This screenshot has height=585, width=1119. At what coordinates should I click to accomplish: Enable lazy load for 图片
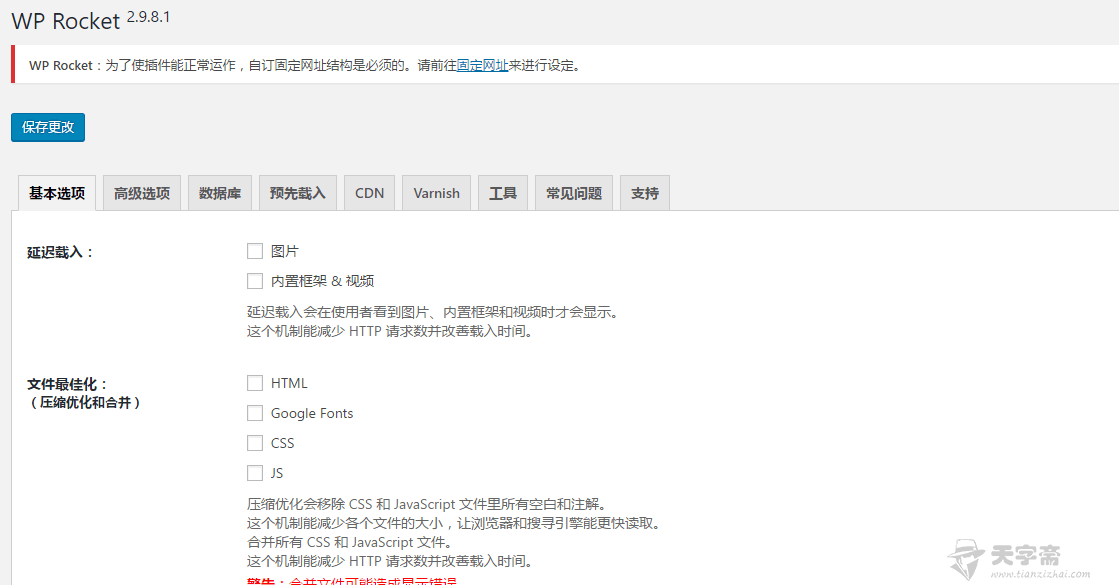click(x=255, y=251)
